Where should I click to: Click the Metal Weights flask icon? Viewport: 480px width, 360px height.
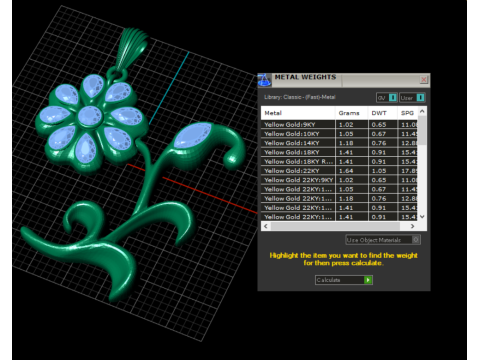(264, 80)
